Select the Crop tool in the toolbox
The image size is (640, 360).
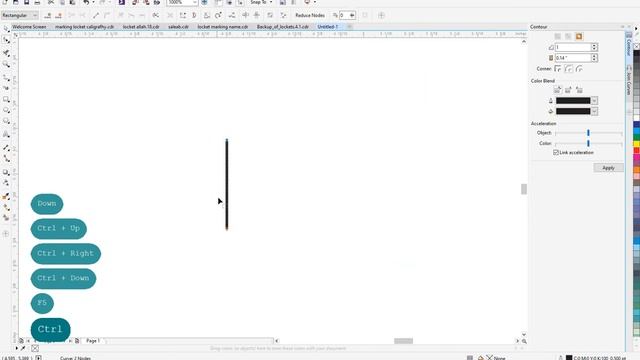coord(6,53)
